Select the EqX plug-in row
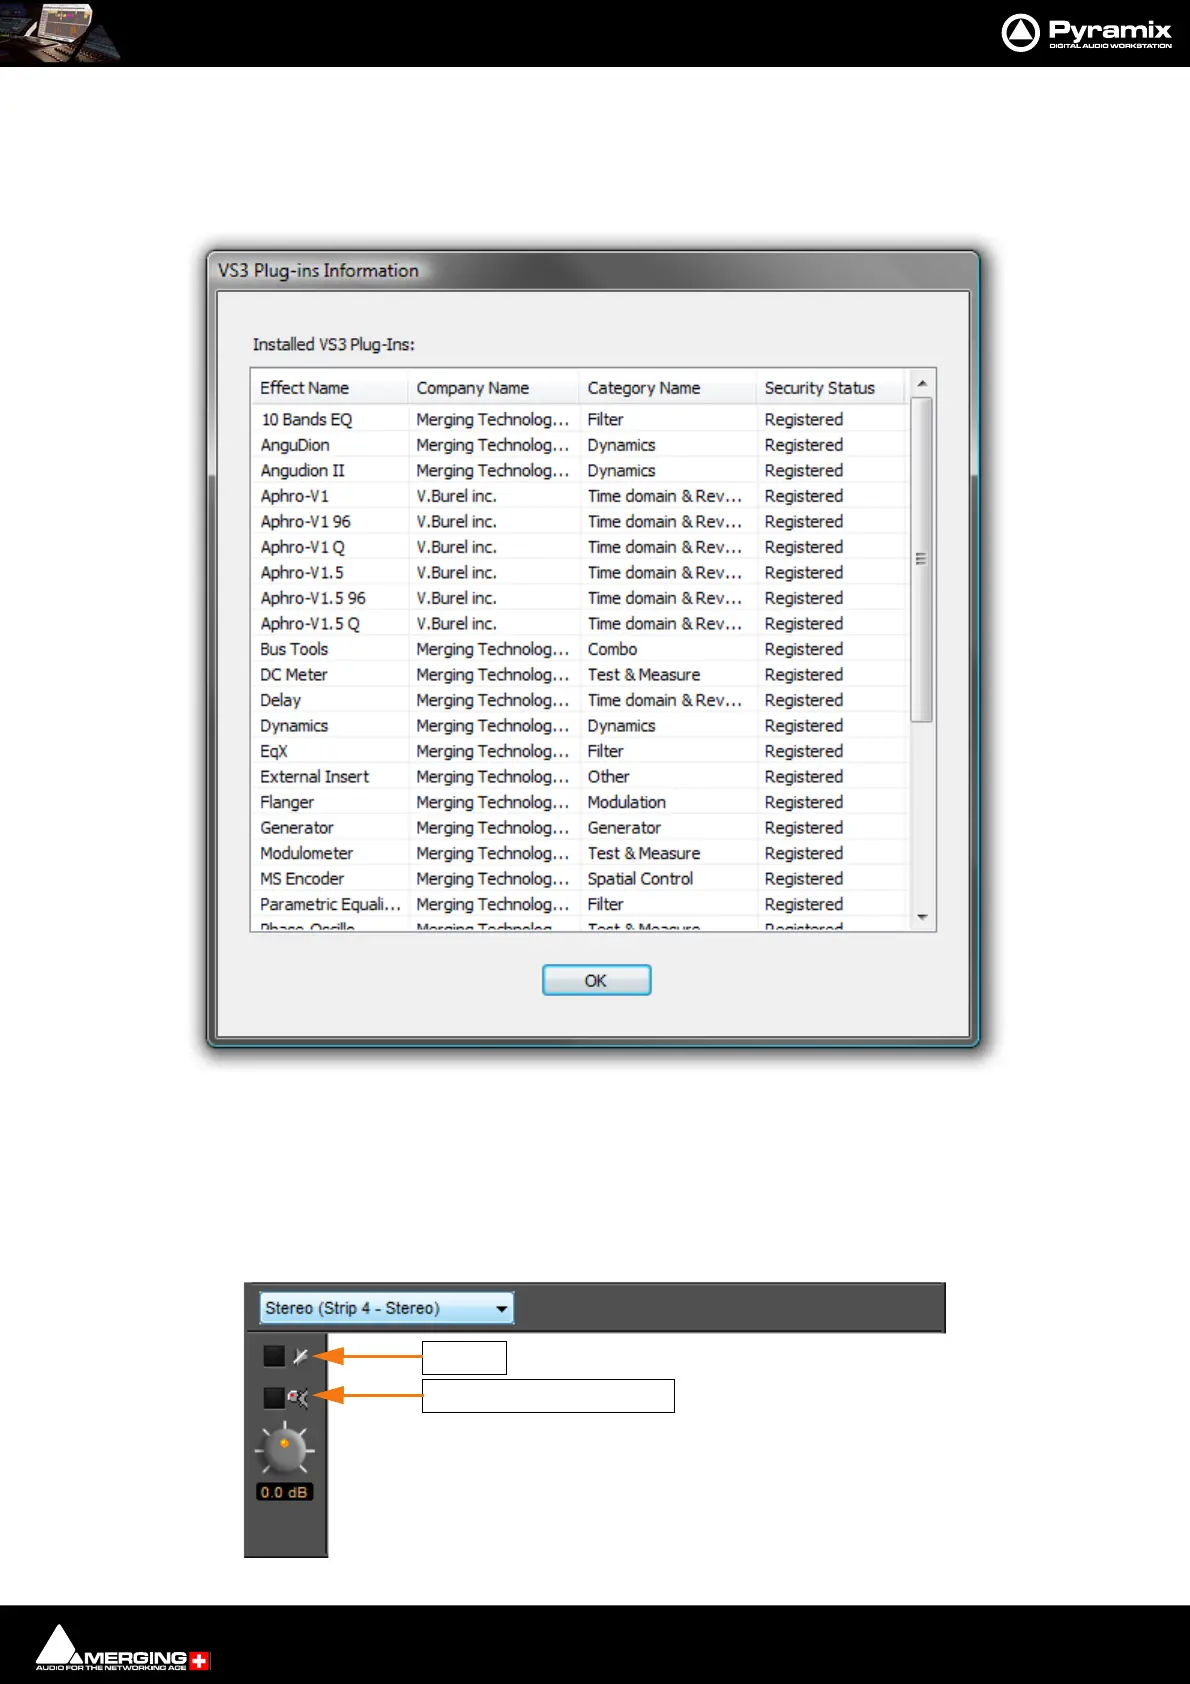Screen dimensions: 1190x1684 579,751
